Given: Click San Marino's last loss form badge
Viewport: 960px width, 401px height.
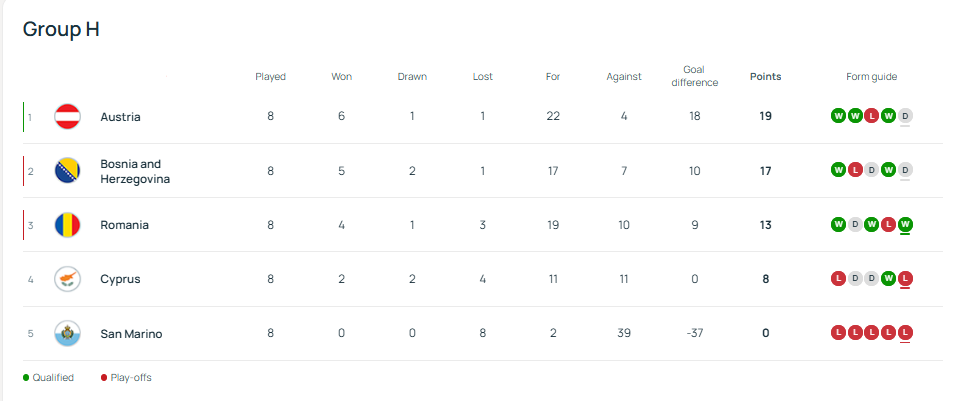Looking at the screenshot, I should click(905, 332).
